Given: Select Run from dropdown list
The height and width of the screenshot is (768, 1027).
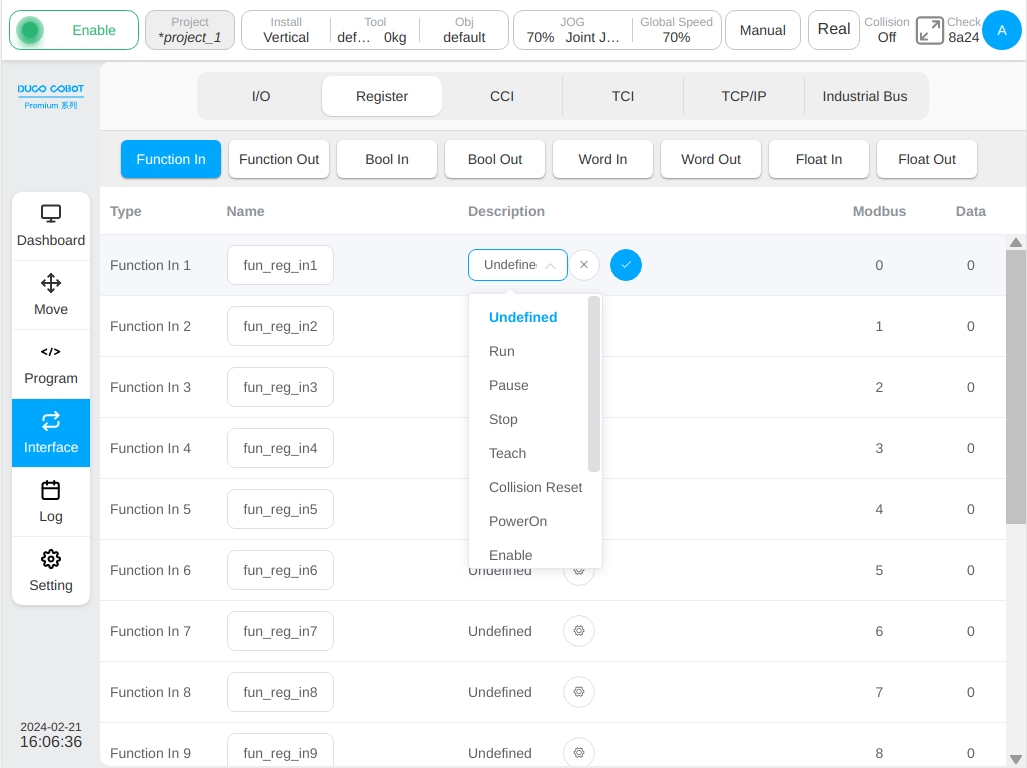Looking at the screenshot, I should pyautogui.click(x=502, y=351).
